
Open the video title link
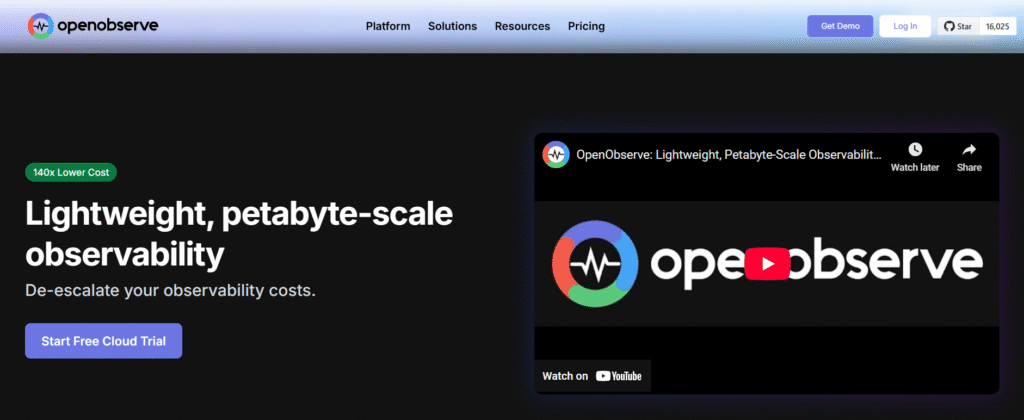click(x=729, y=155)
